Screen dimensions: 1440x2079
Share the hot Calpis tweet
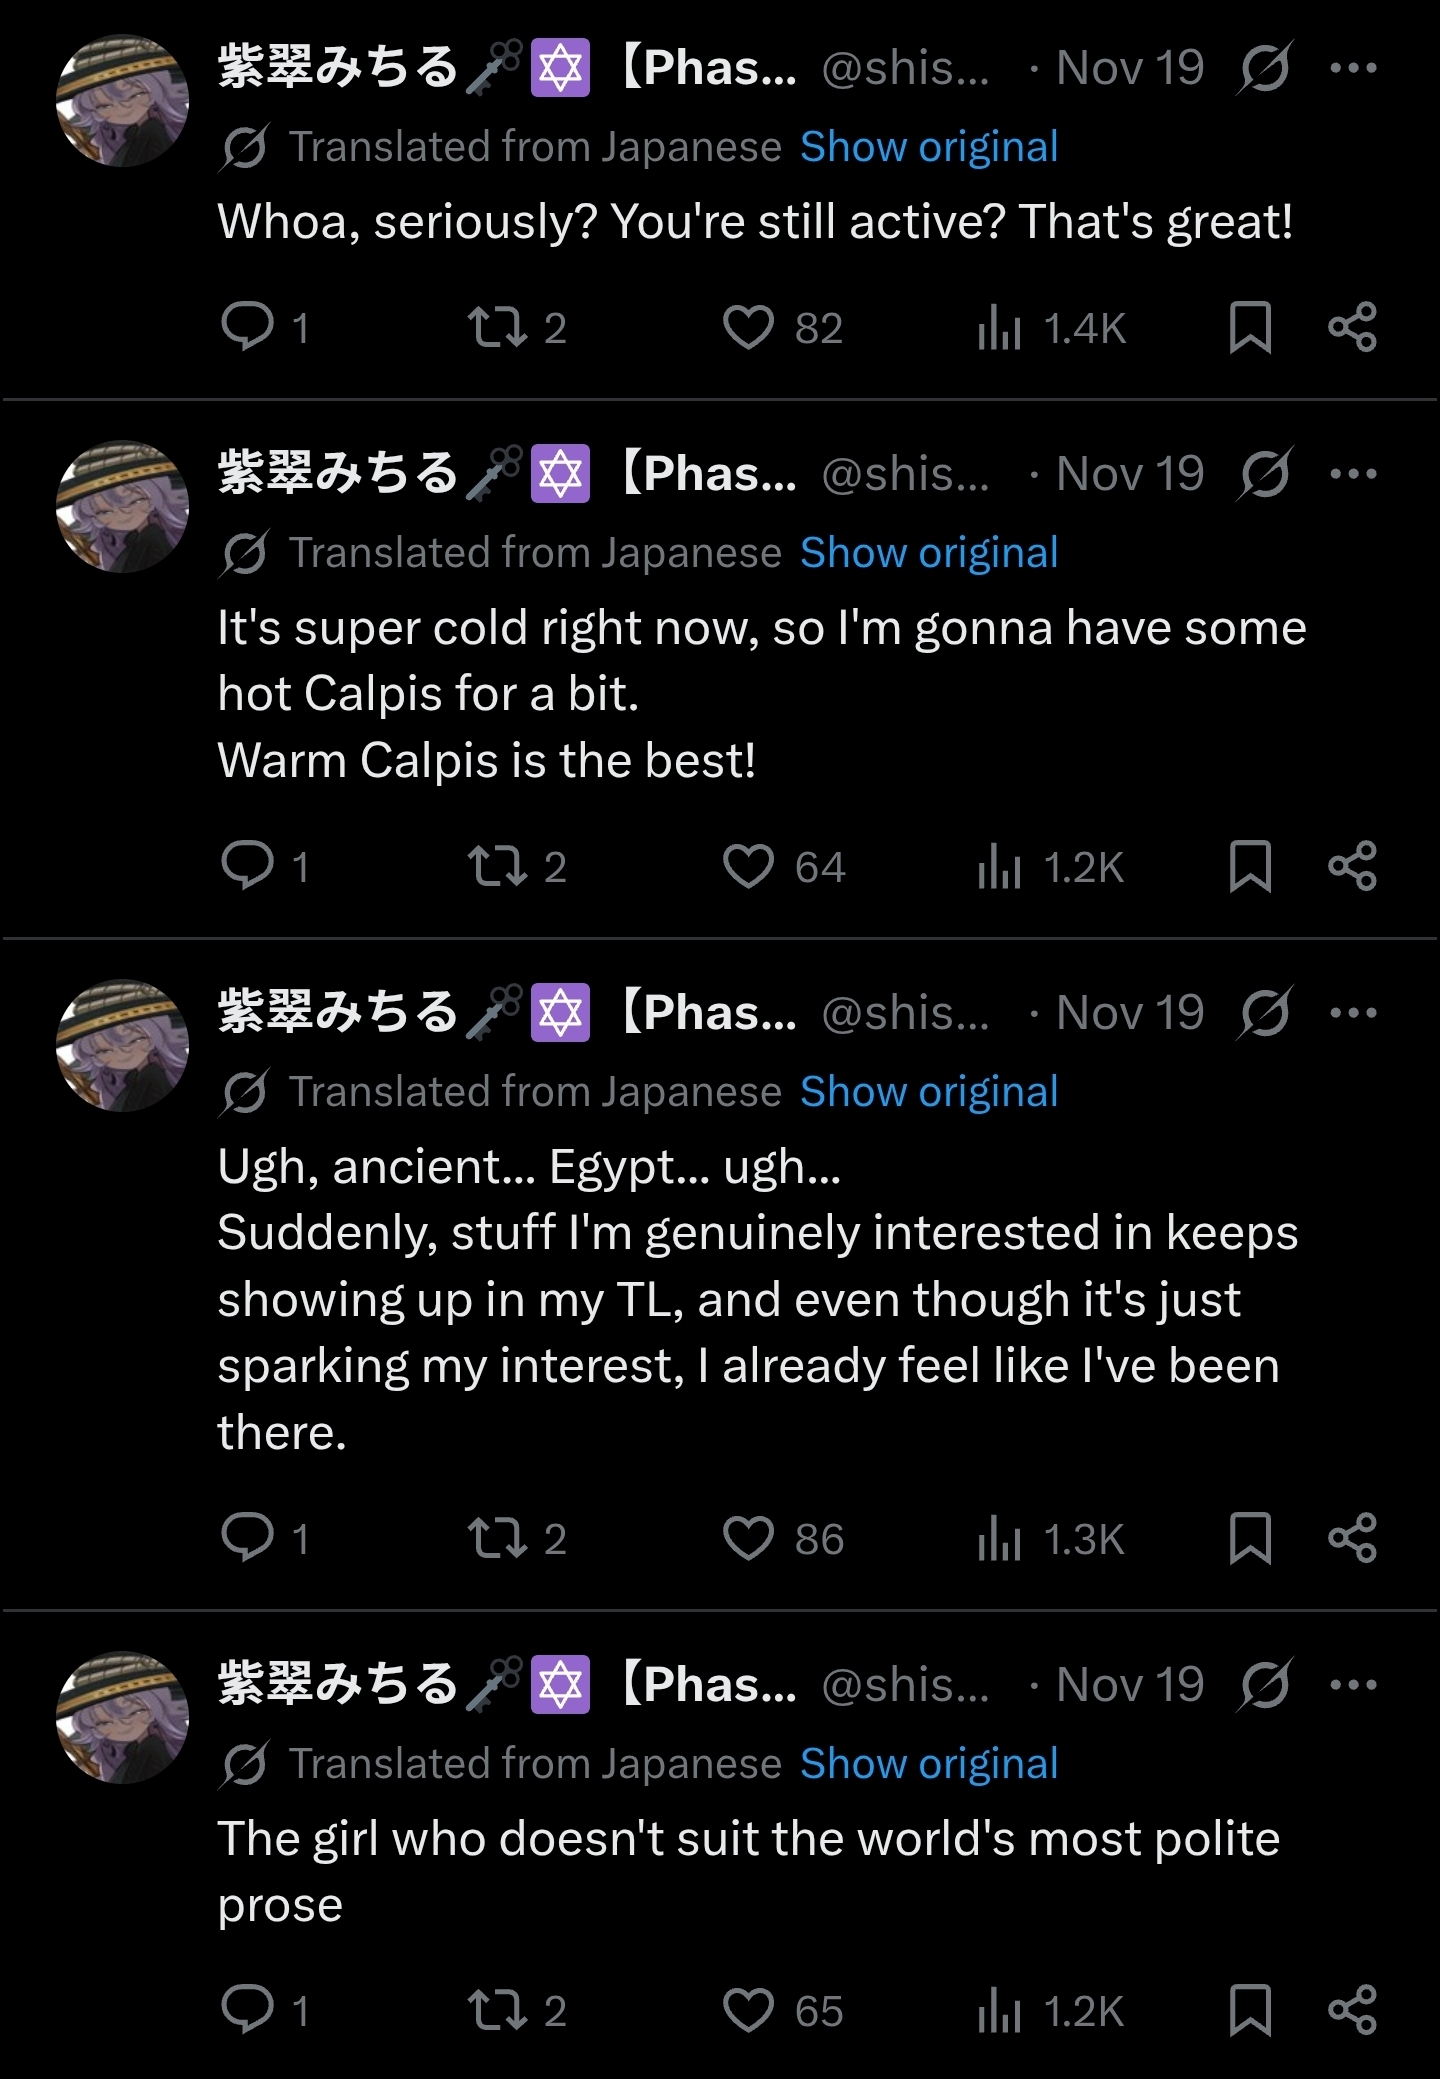1352,866
